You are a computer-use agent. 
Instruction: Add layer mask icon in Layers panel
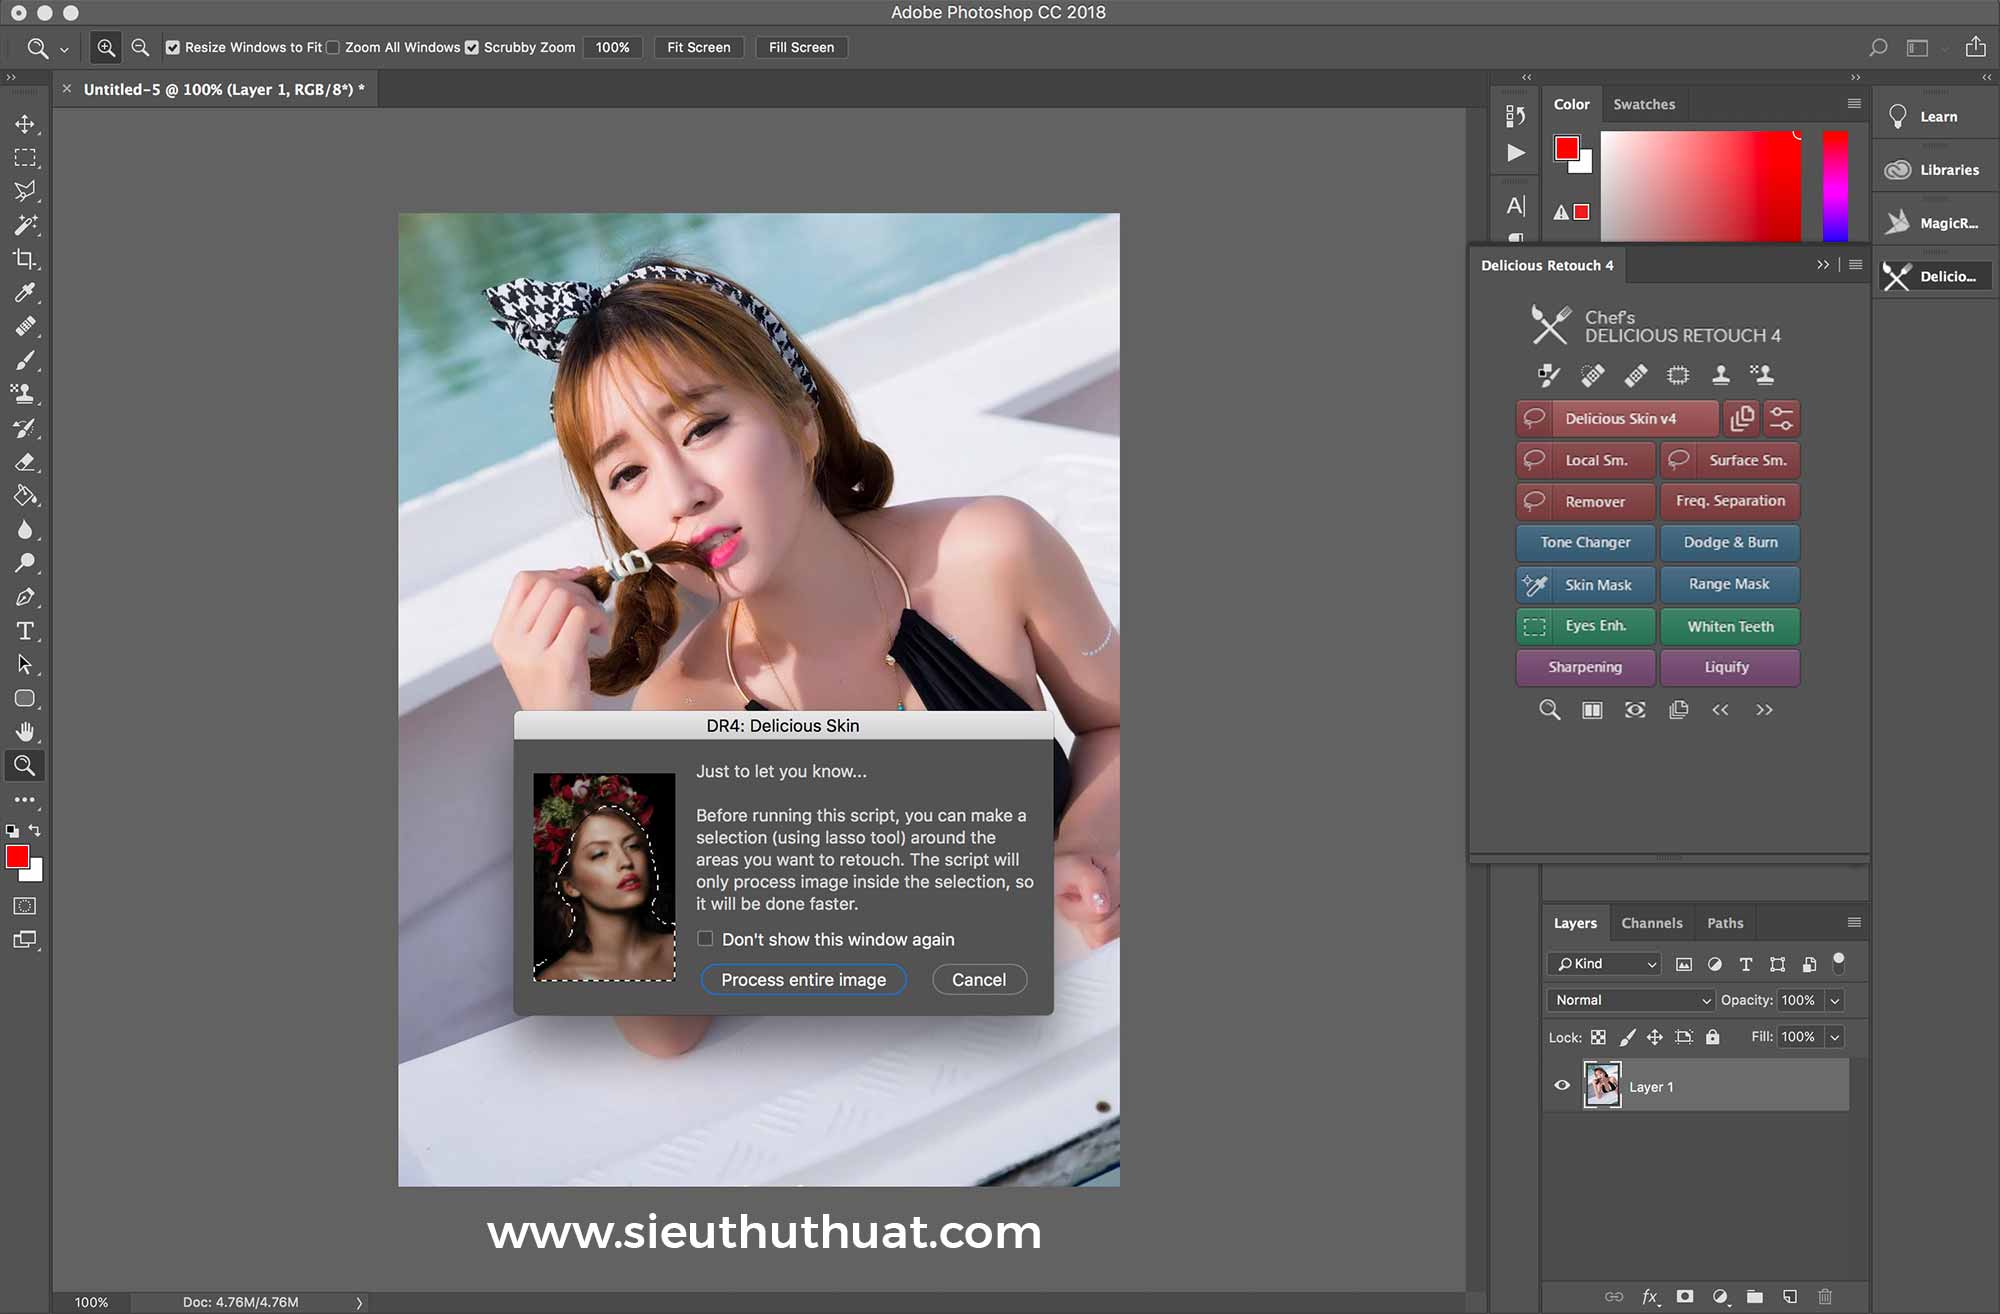(x=1685, y=1296)
